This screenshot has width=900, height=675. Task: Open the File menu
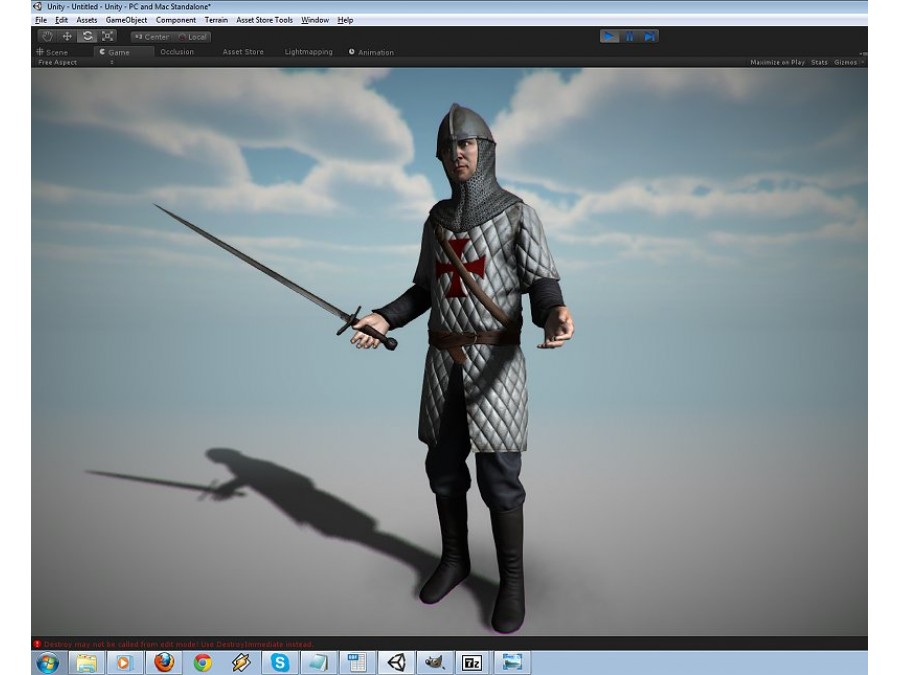(x=41, y=20)
